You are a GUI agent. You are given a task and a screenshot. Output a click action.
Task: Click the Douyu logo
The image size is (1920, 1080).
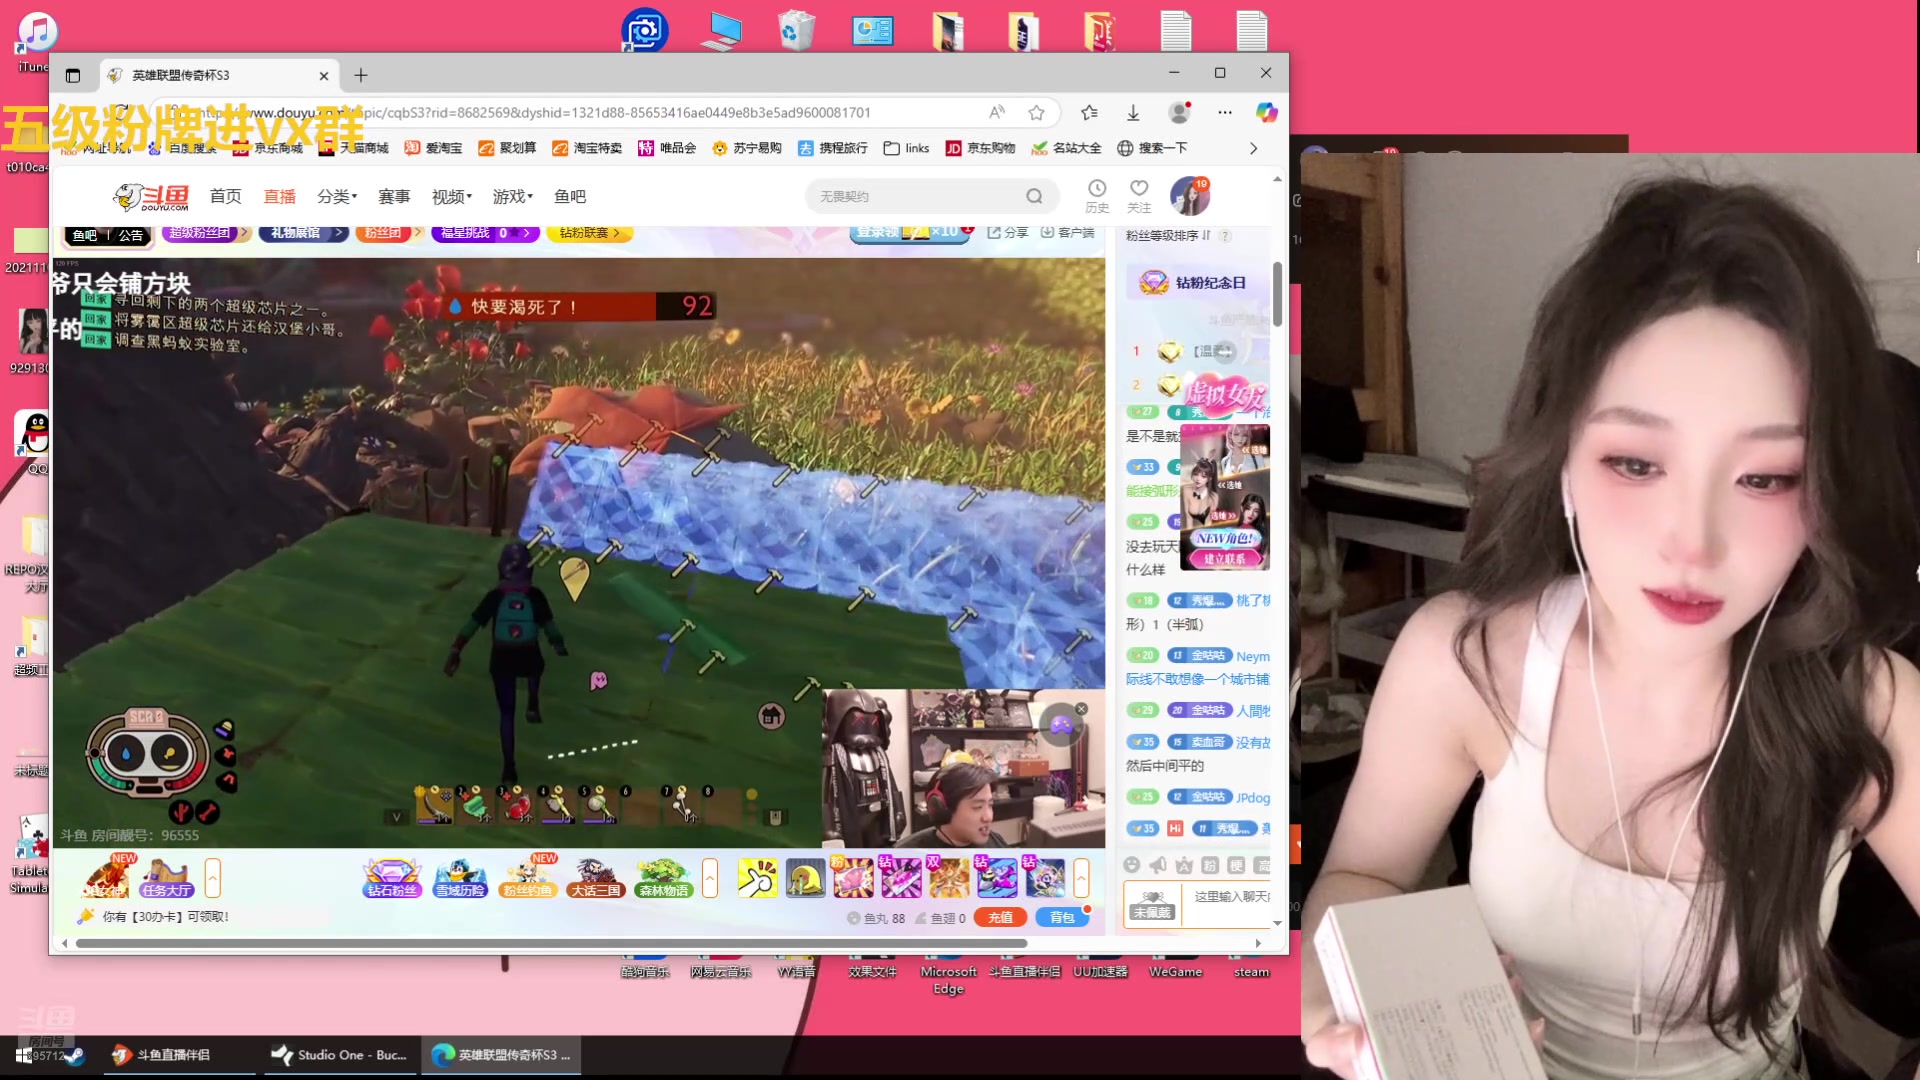[151, 197]
